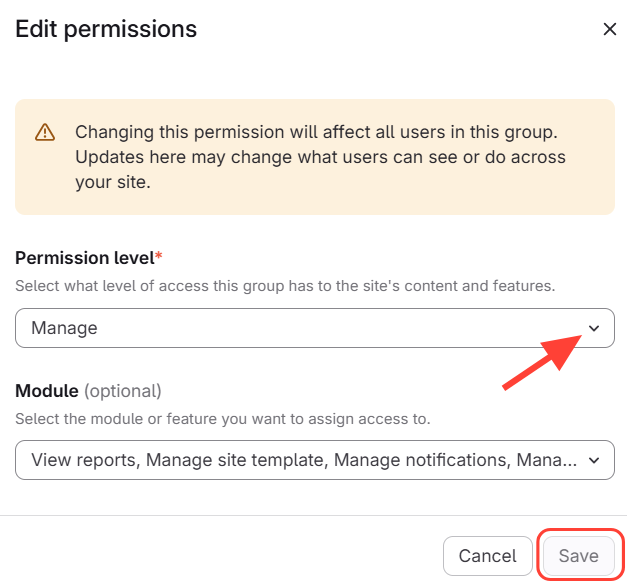Expand the Module dropdown chevron
Image resolution: width=627 pixels, height=586 pixels.
594,460
